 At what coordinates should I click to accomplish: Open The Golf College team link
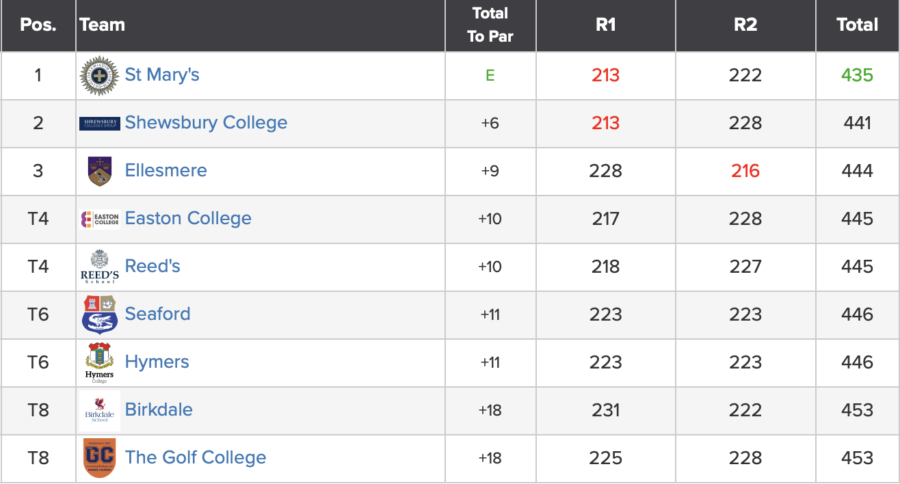(x=195, y=458)
